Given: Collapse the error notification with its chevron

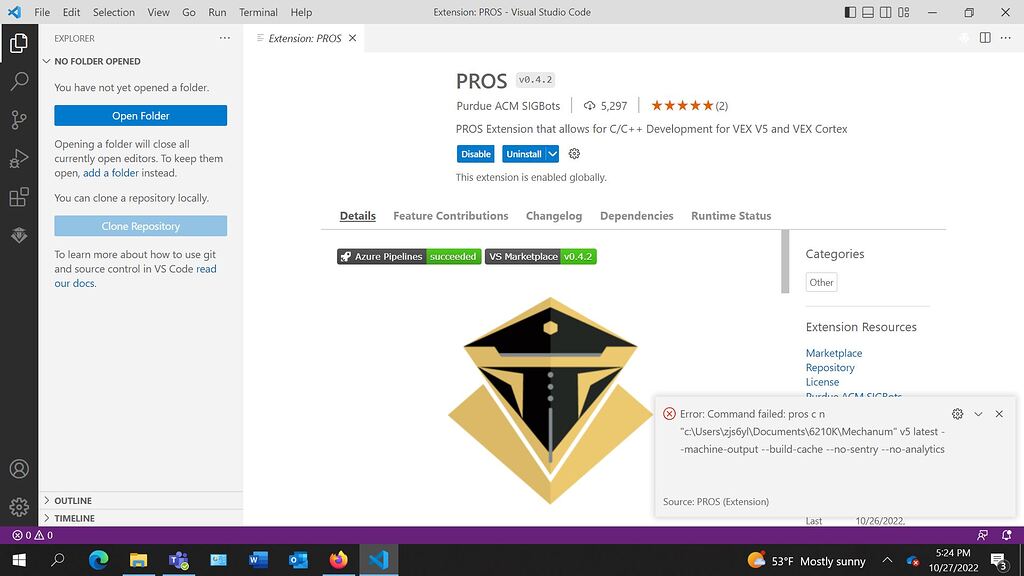Looking at the screenshot, I should pyautogui.click(x=978, y=413).
